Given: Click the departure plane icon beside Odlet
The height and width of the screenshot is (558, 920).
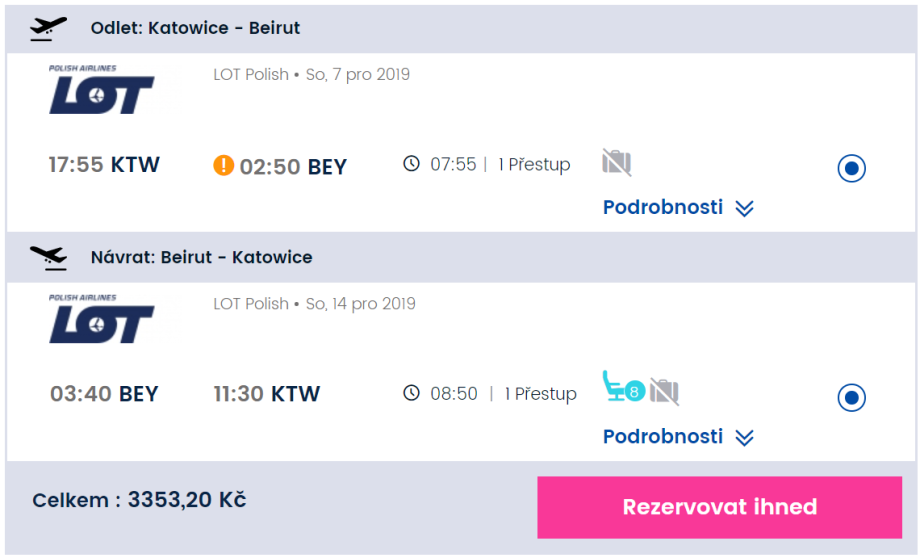Looking at the screenshot, I should pos(48,28).
